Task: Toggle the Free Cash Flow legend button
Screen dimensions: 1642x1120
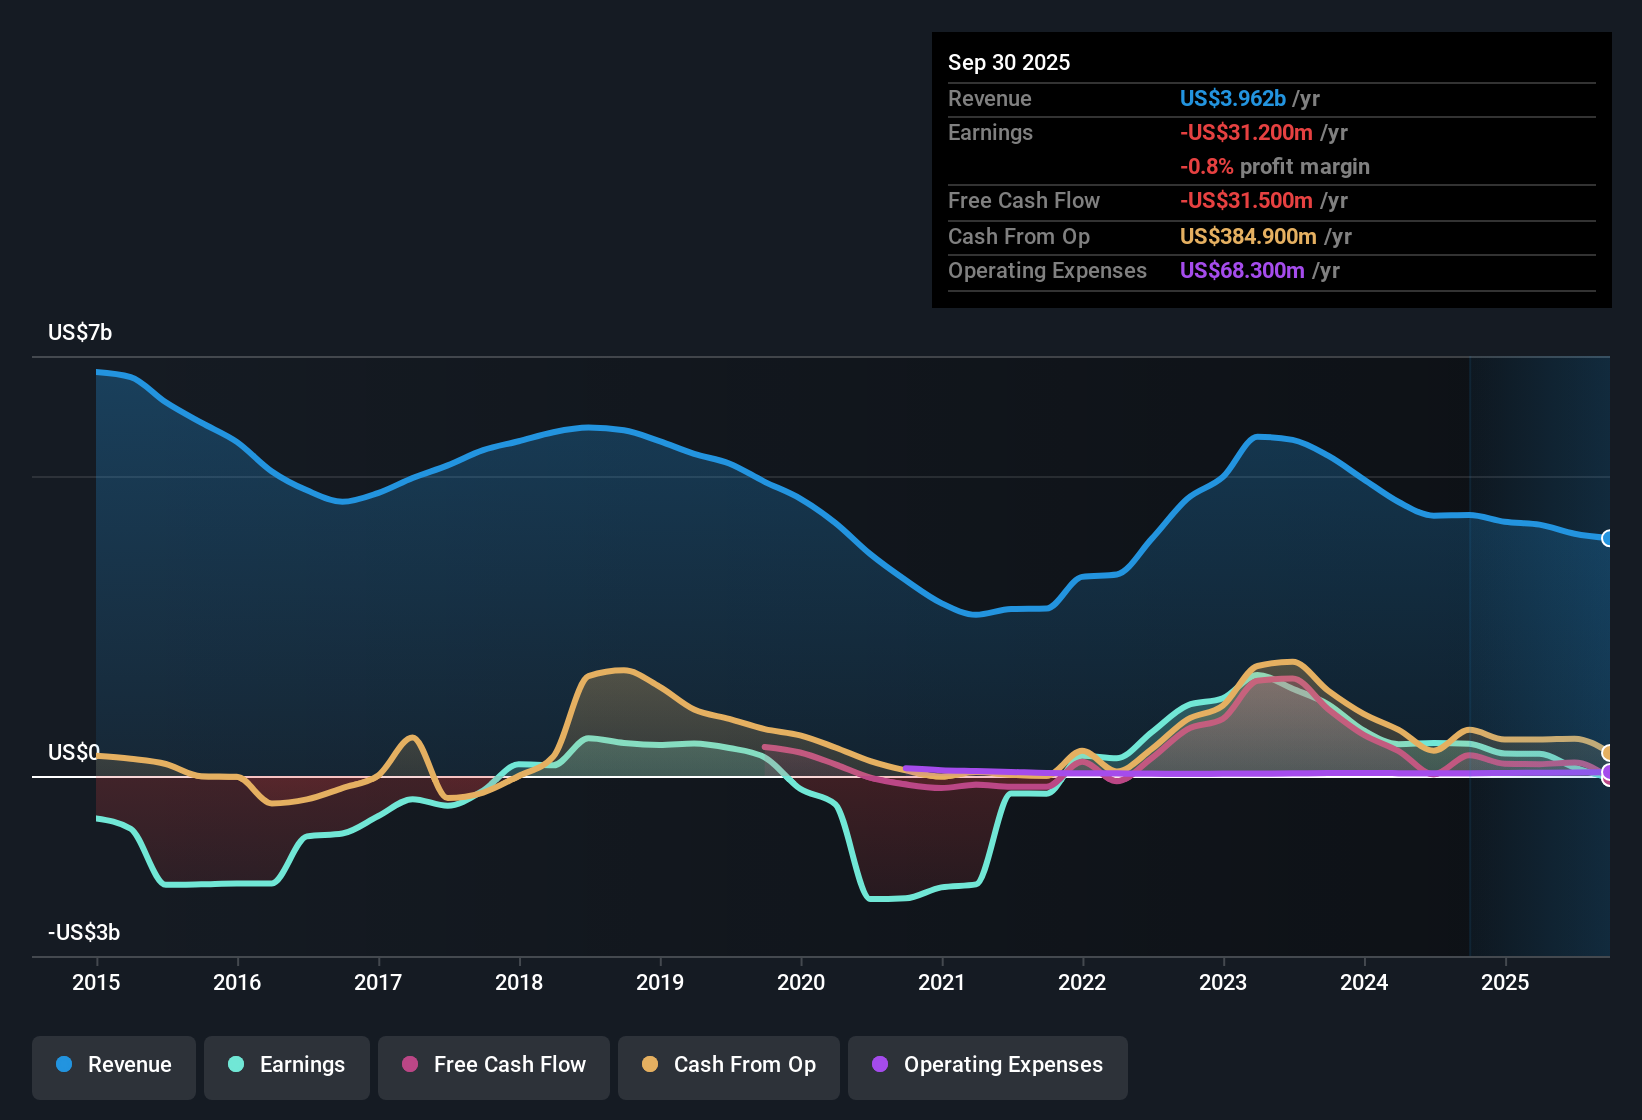Action: (x=494, y=1068)
